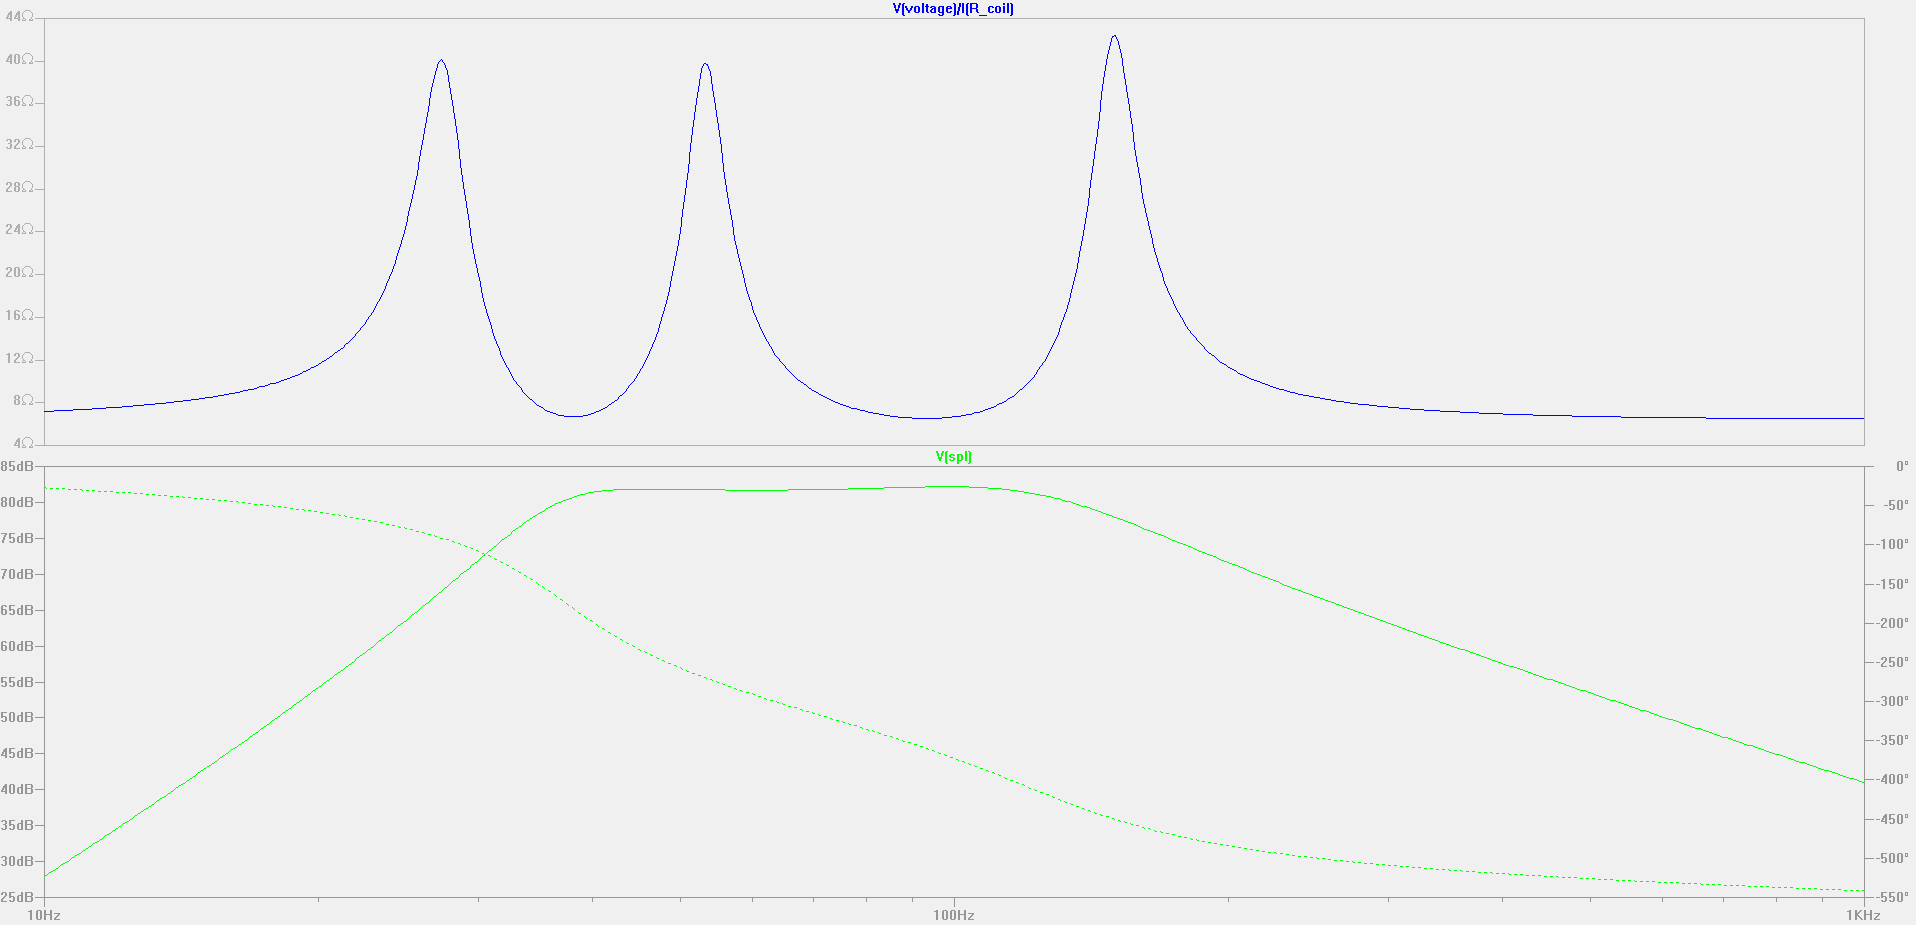Click the 30dB axis value
Viewport: 1916px width, 925px height.
[17, 861]
